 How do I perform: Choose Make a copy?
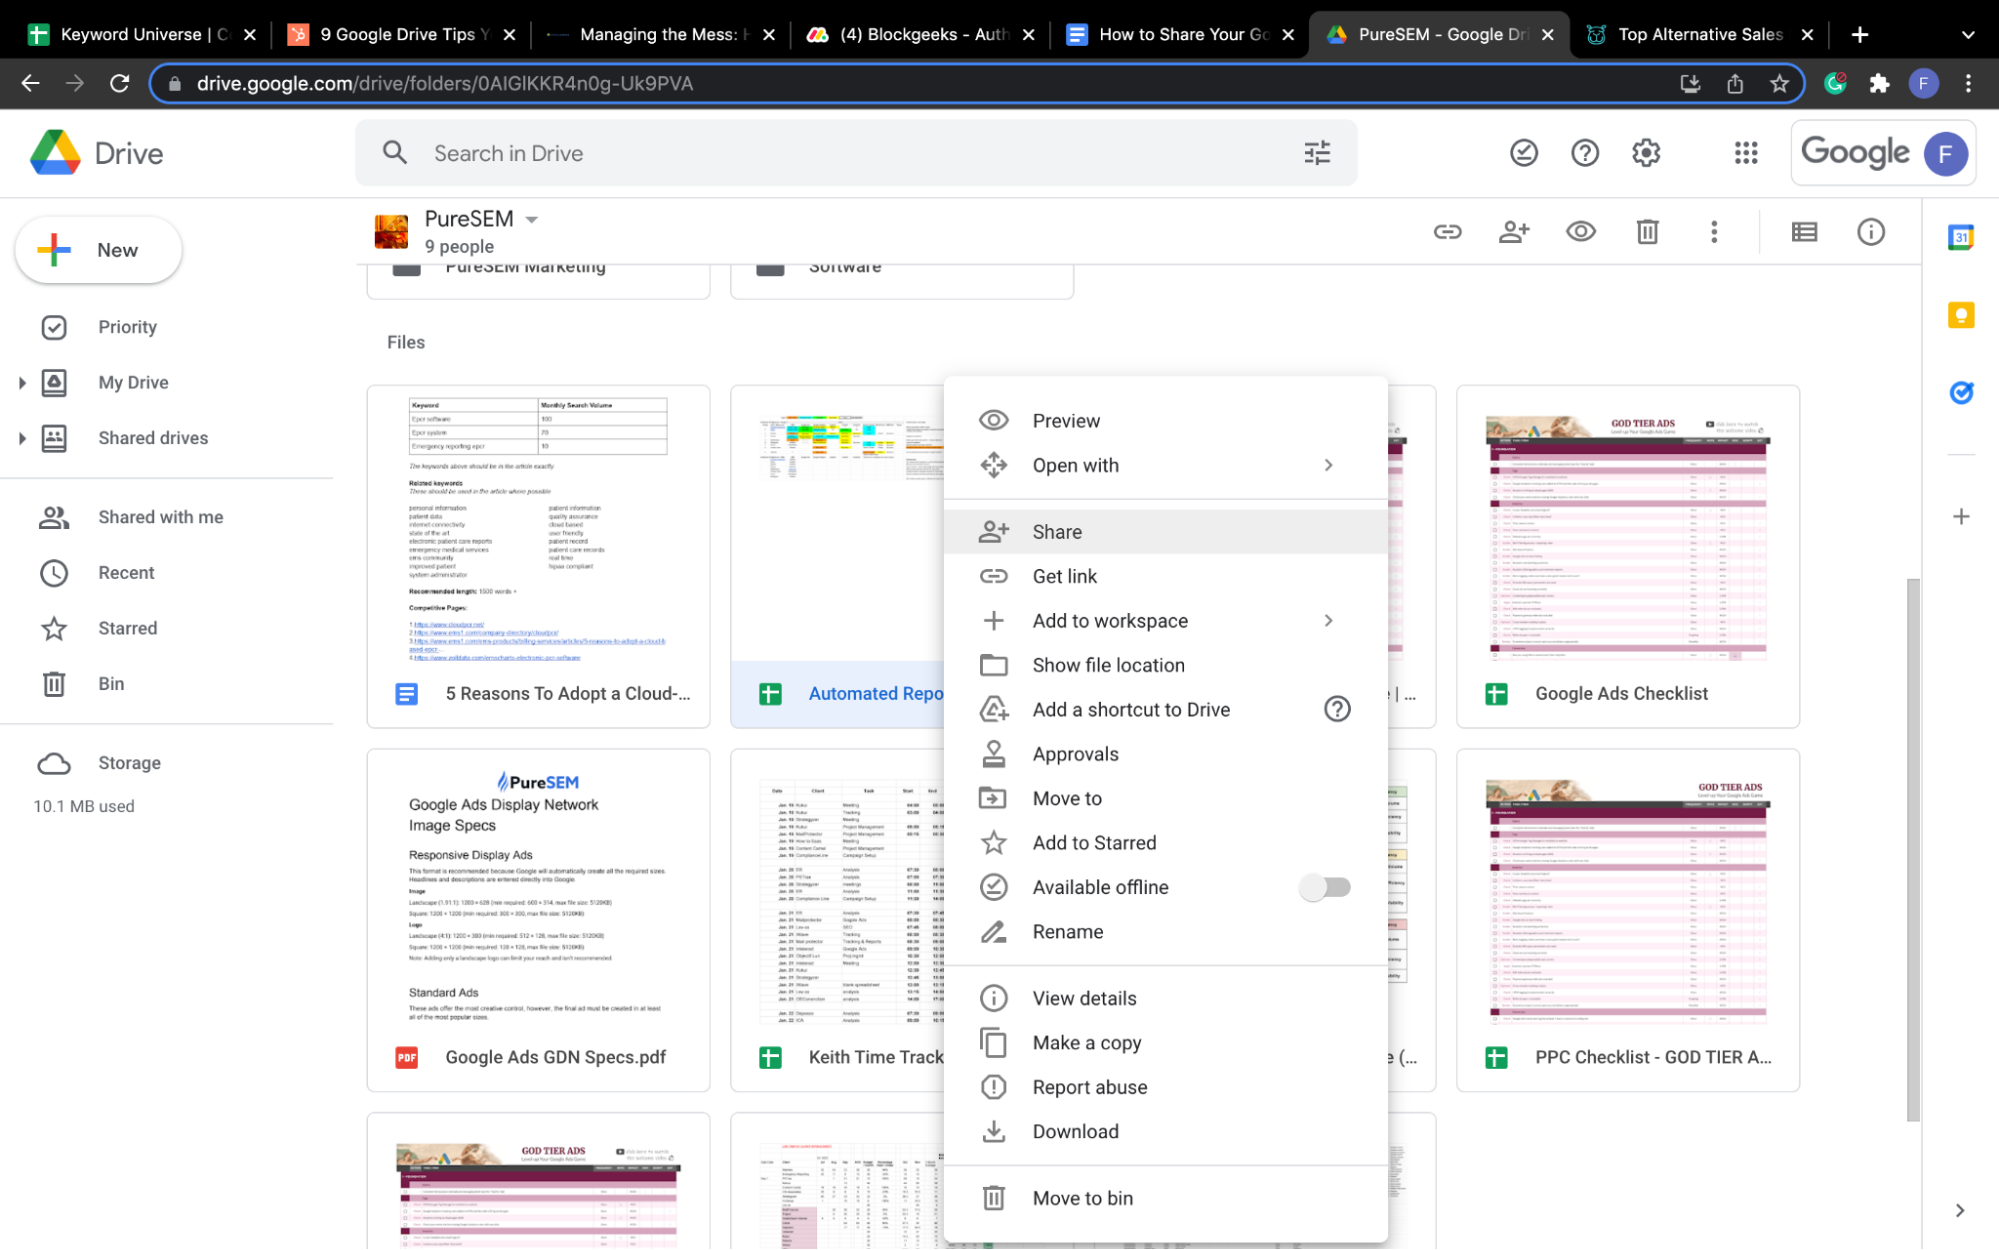point(1165,1042)
